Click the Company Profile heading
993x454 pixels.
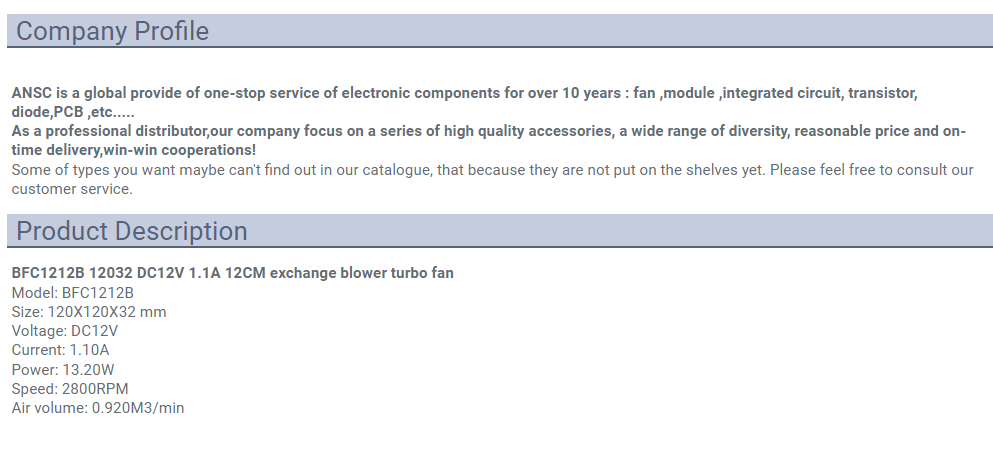[112, 31]
